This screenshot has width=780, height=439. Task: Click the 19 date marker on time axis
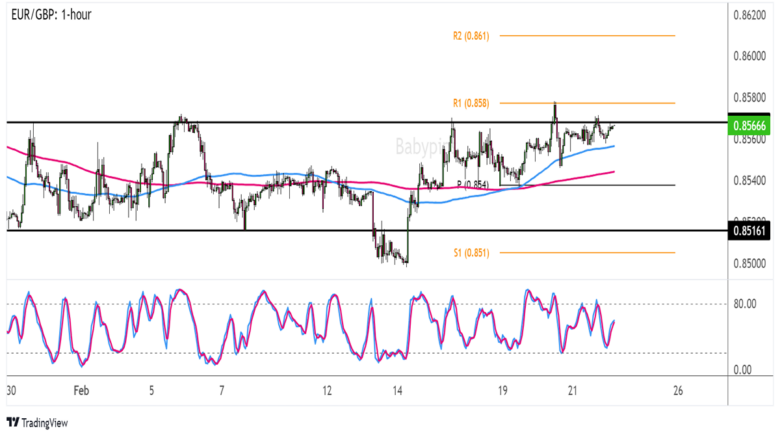click(502, 391)
